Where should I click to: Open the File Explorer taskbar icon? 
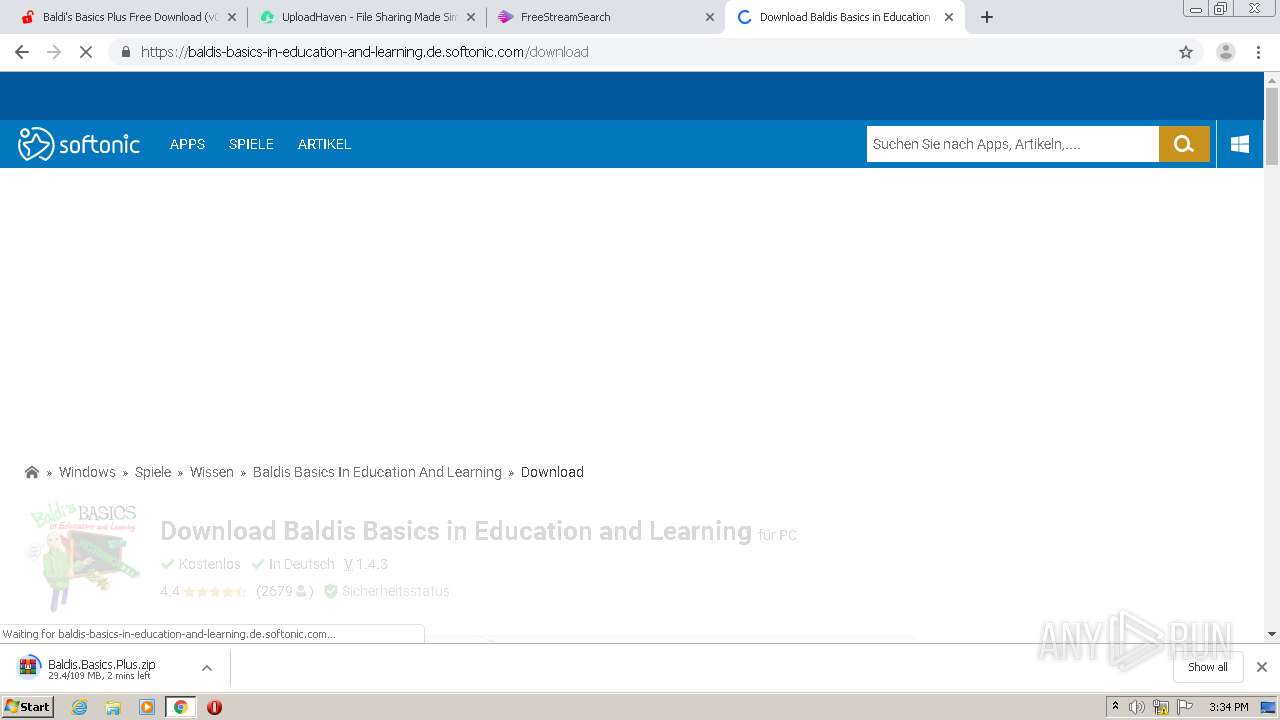pos(113,707)
